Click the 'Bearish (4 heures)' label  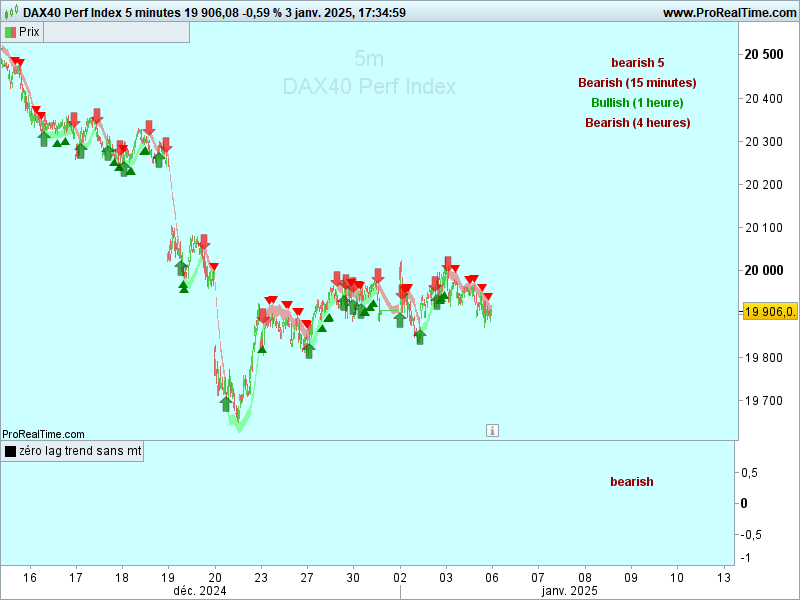click(638, 122)
